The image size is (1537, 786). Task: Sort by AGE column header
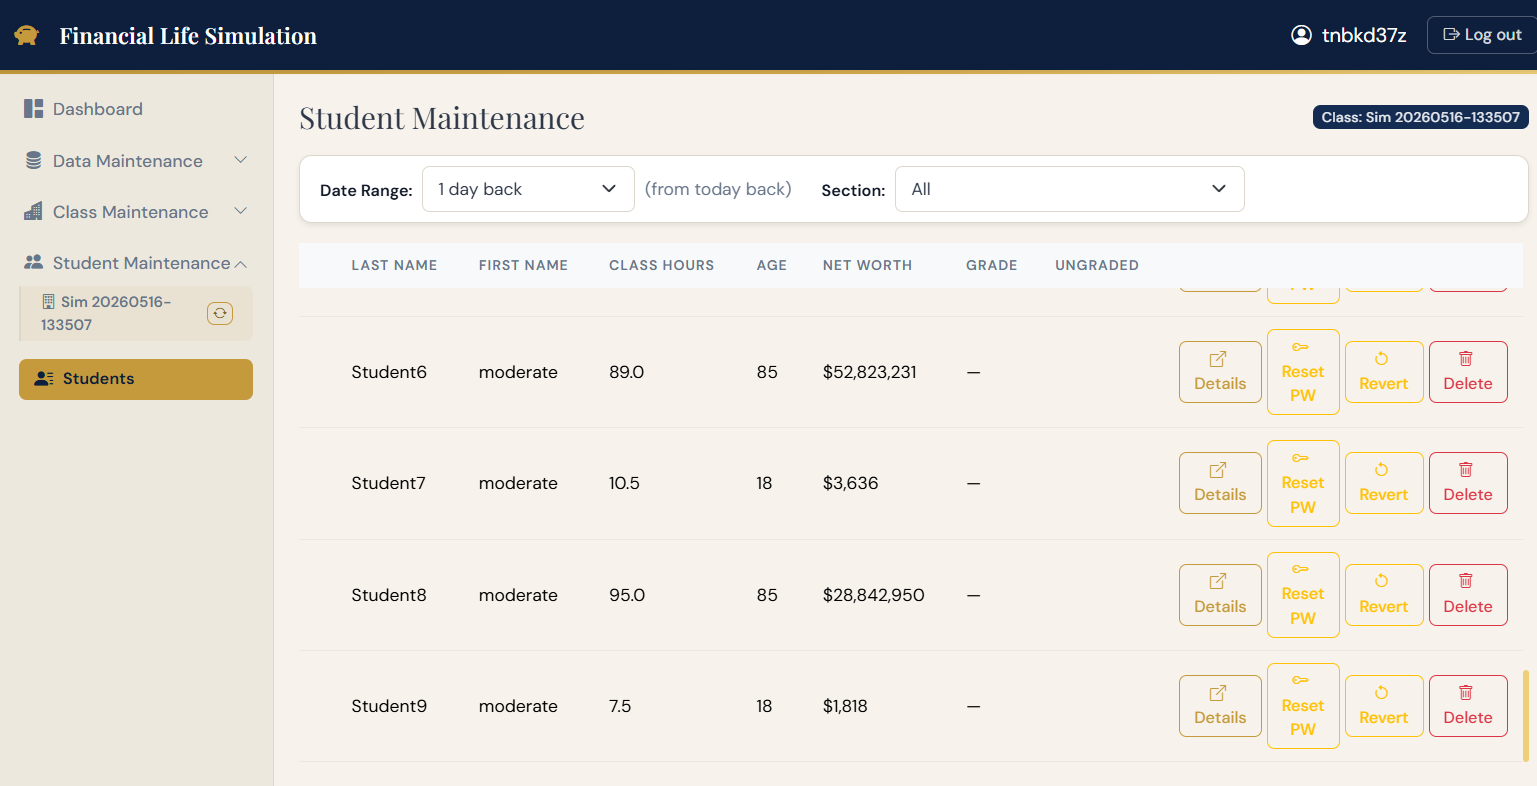772,265
